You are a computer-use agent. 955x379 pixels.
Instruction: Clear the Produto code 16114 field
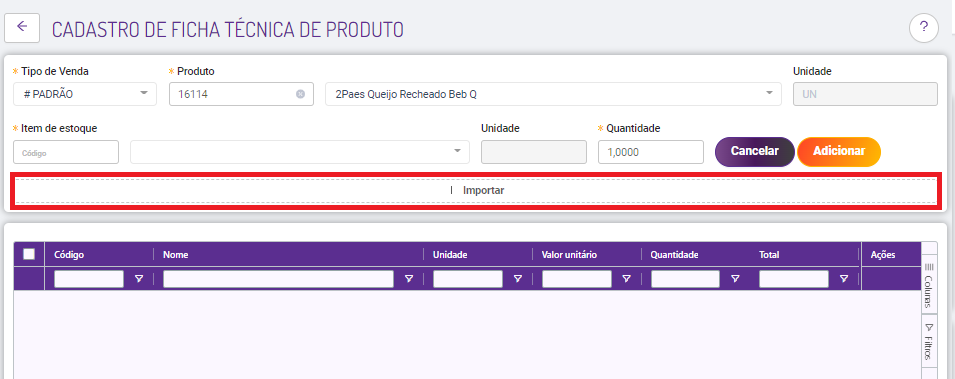300,94
